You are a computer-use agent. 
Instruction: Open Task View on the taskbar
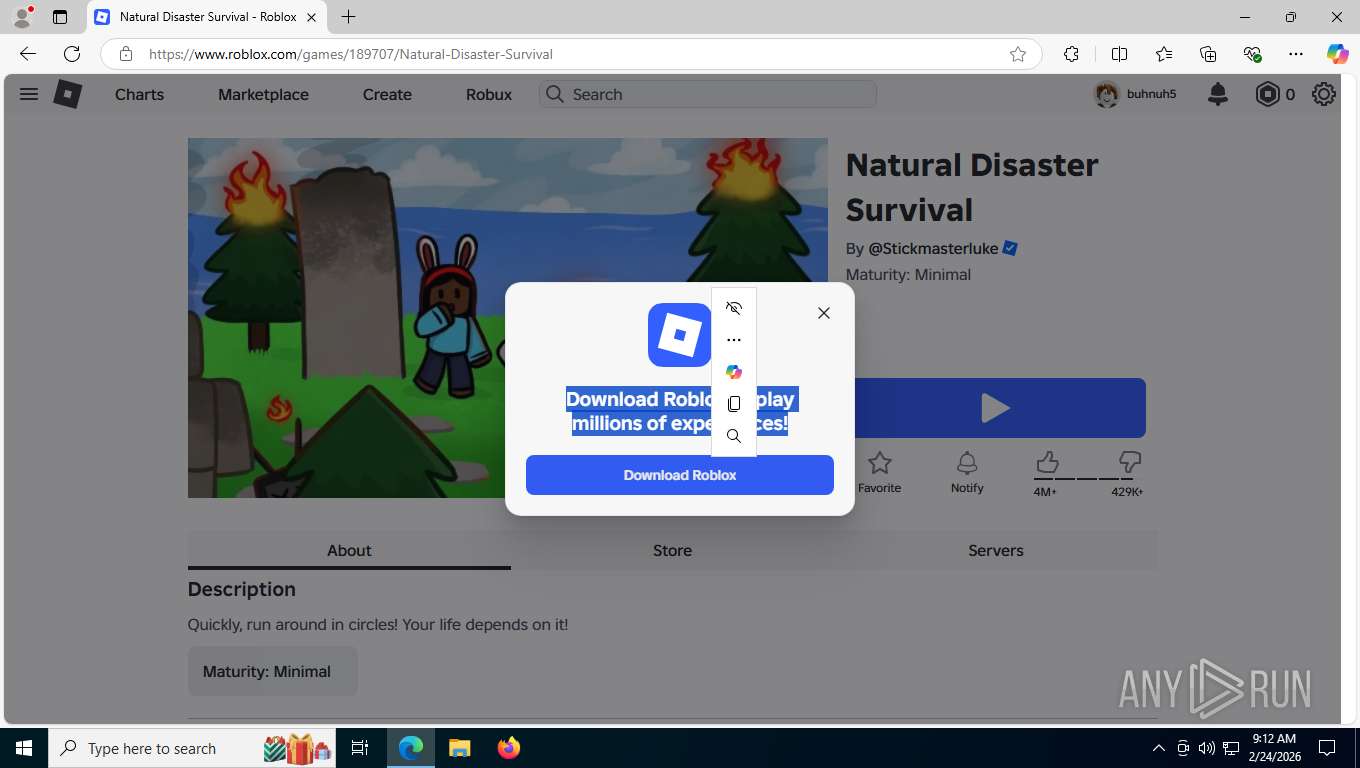(x=360, y=748)
